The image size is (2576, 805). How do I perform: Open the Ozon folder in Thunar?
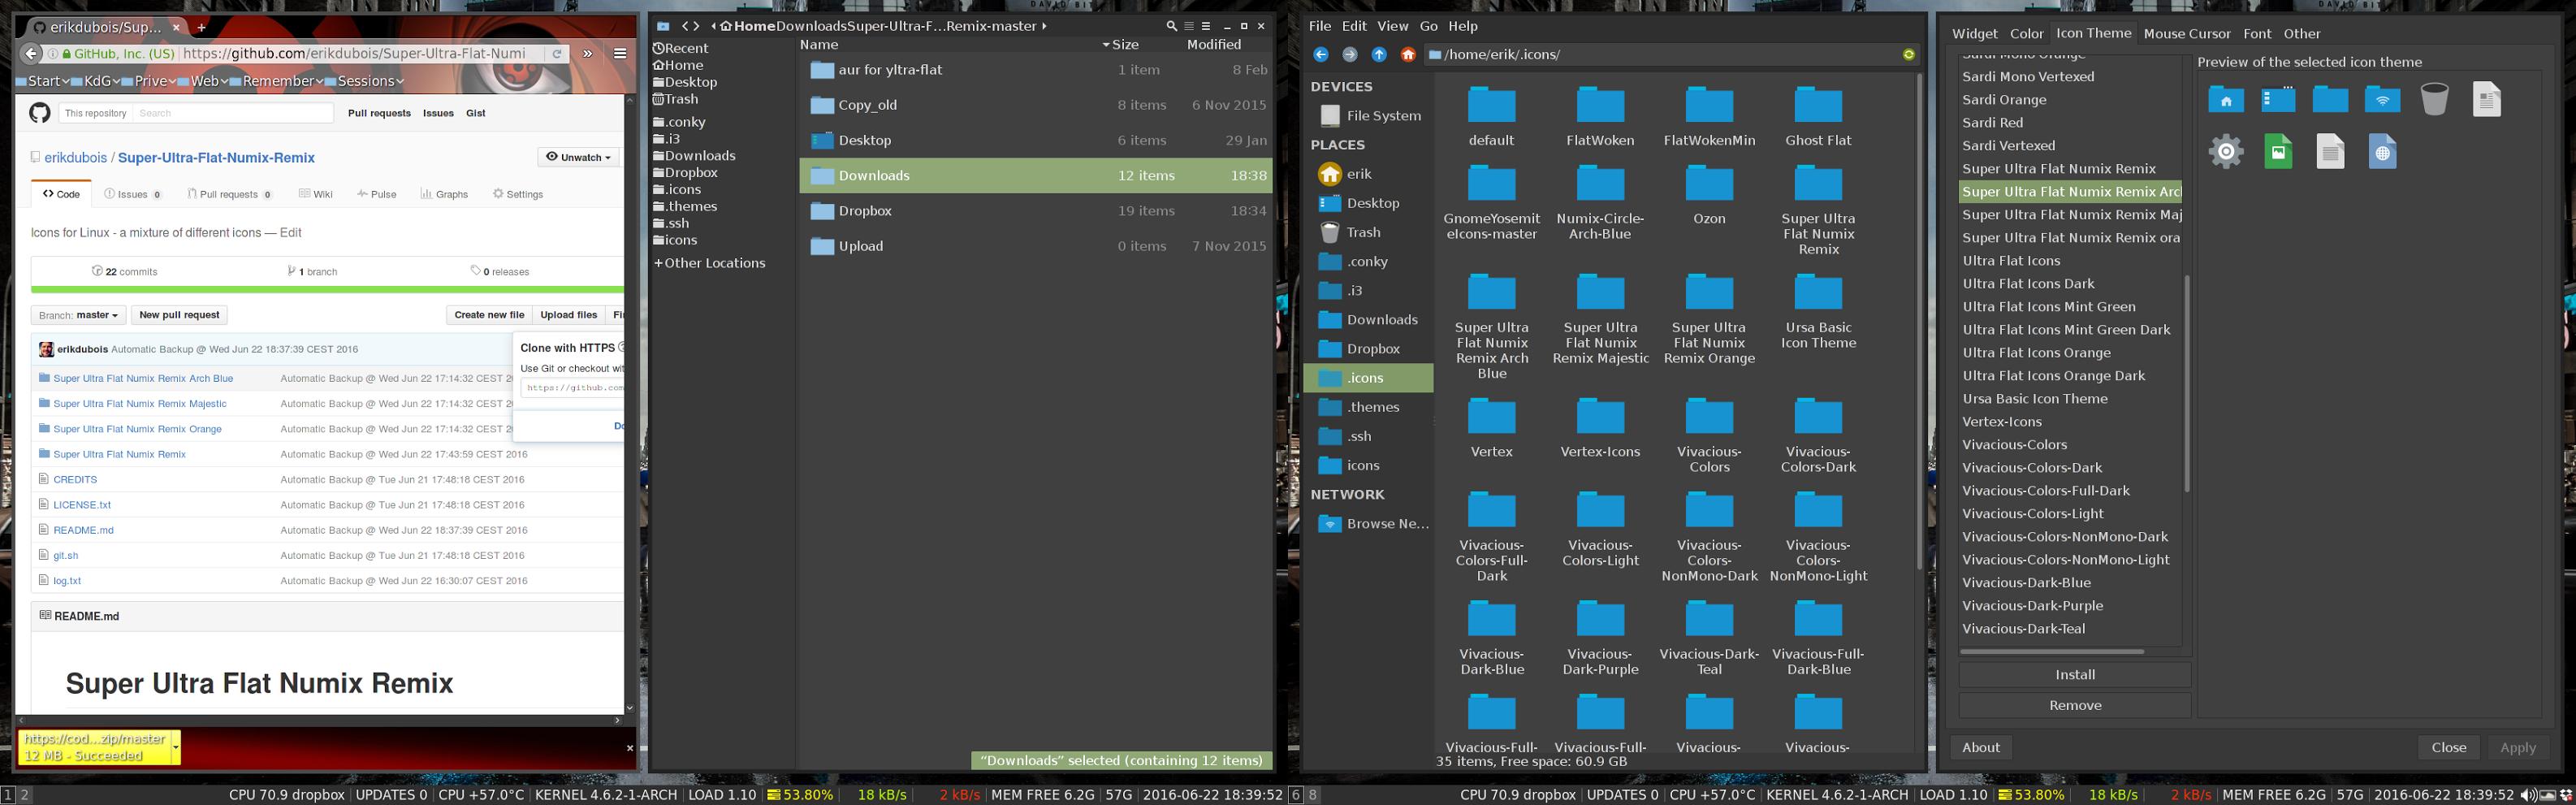point(1709,195)
